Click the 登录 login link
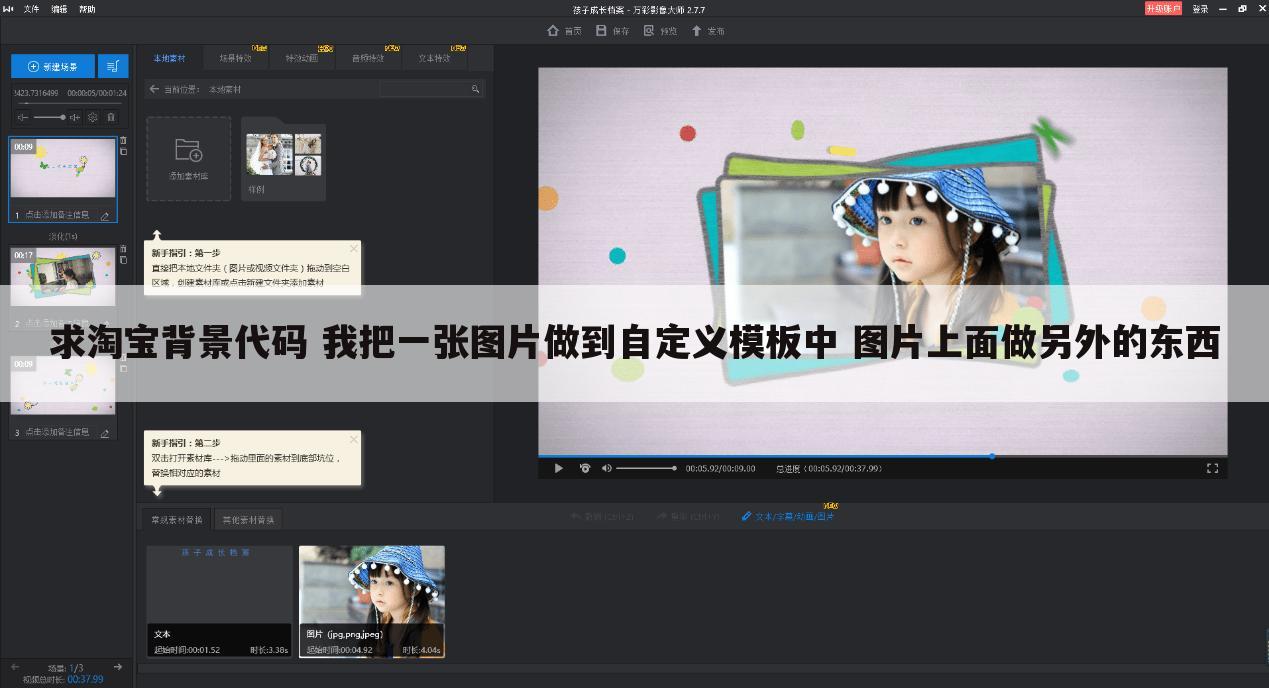The height and width of the screenshot is (688, 1269). 1200,9
